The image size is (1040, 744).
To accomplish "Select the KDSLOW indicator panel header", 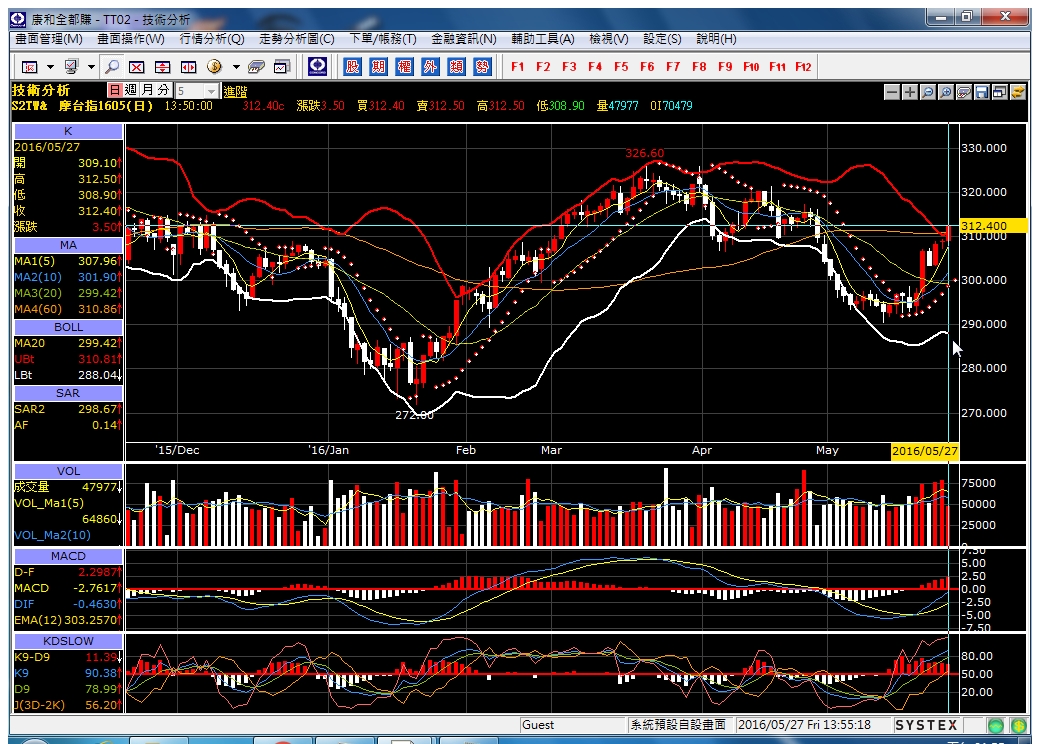I will click(68, 641).
